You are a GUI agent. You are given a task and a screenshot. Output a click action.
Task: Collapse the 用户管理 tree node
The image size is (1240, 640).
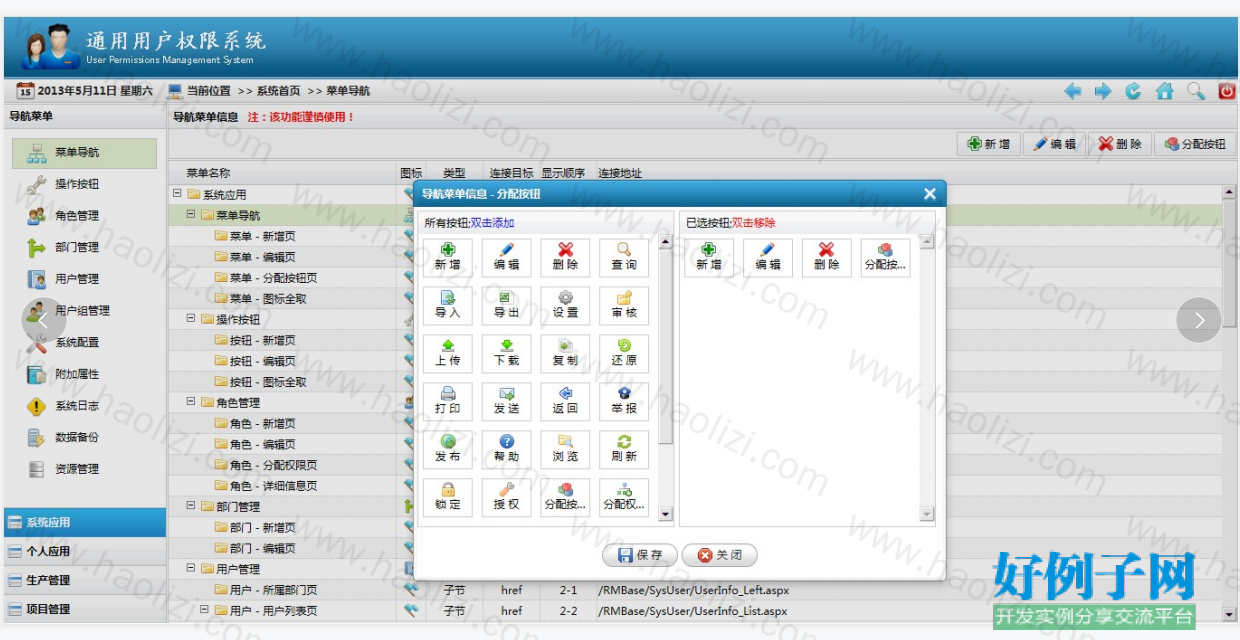pos(191,568)
